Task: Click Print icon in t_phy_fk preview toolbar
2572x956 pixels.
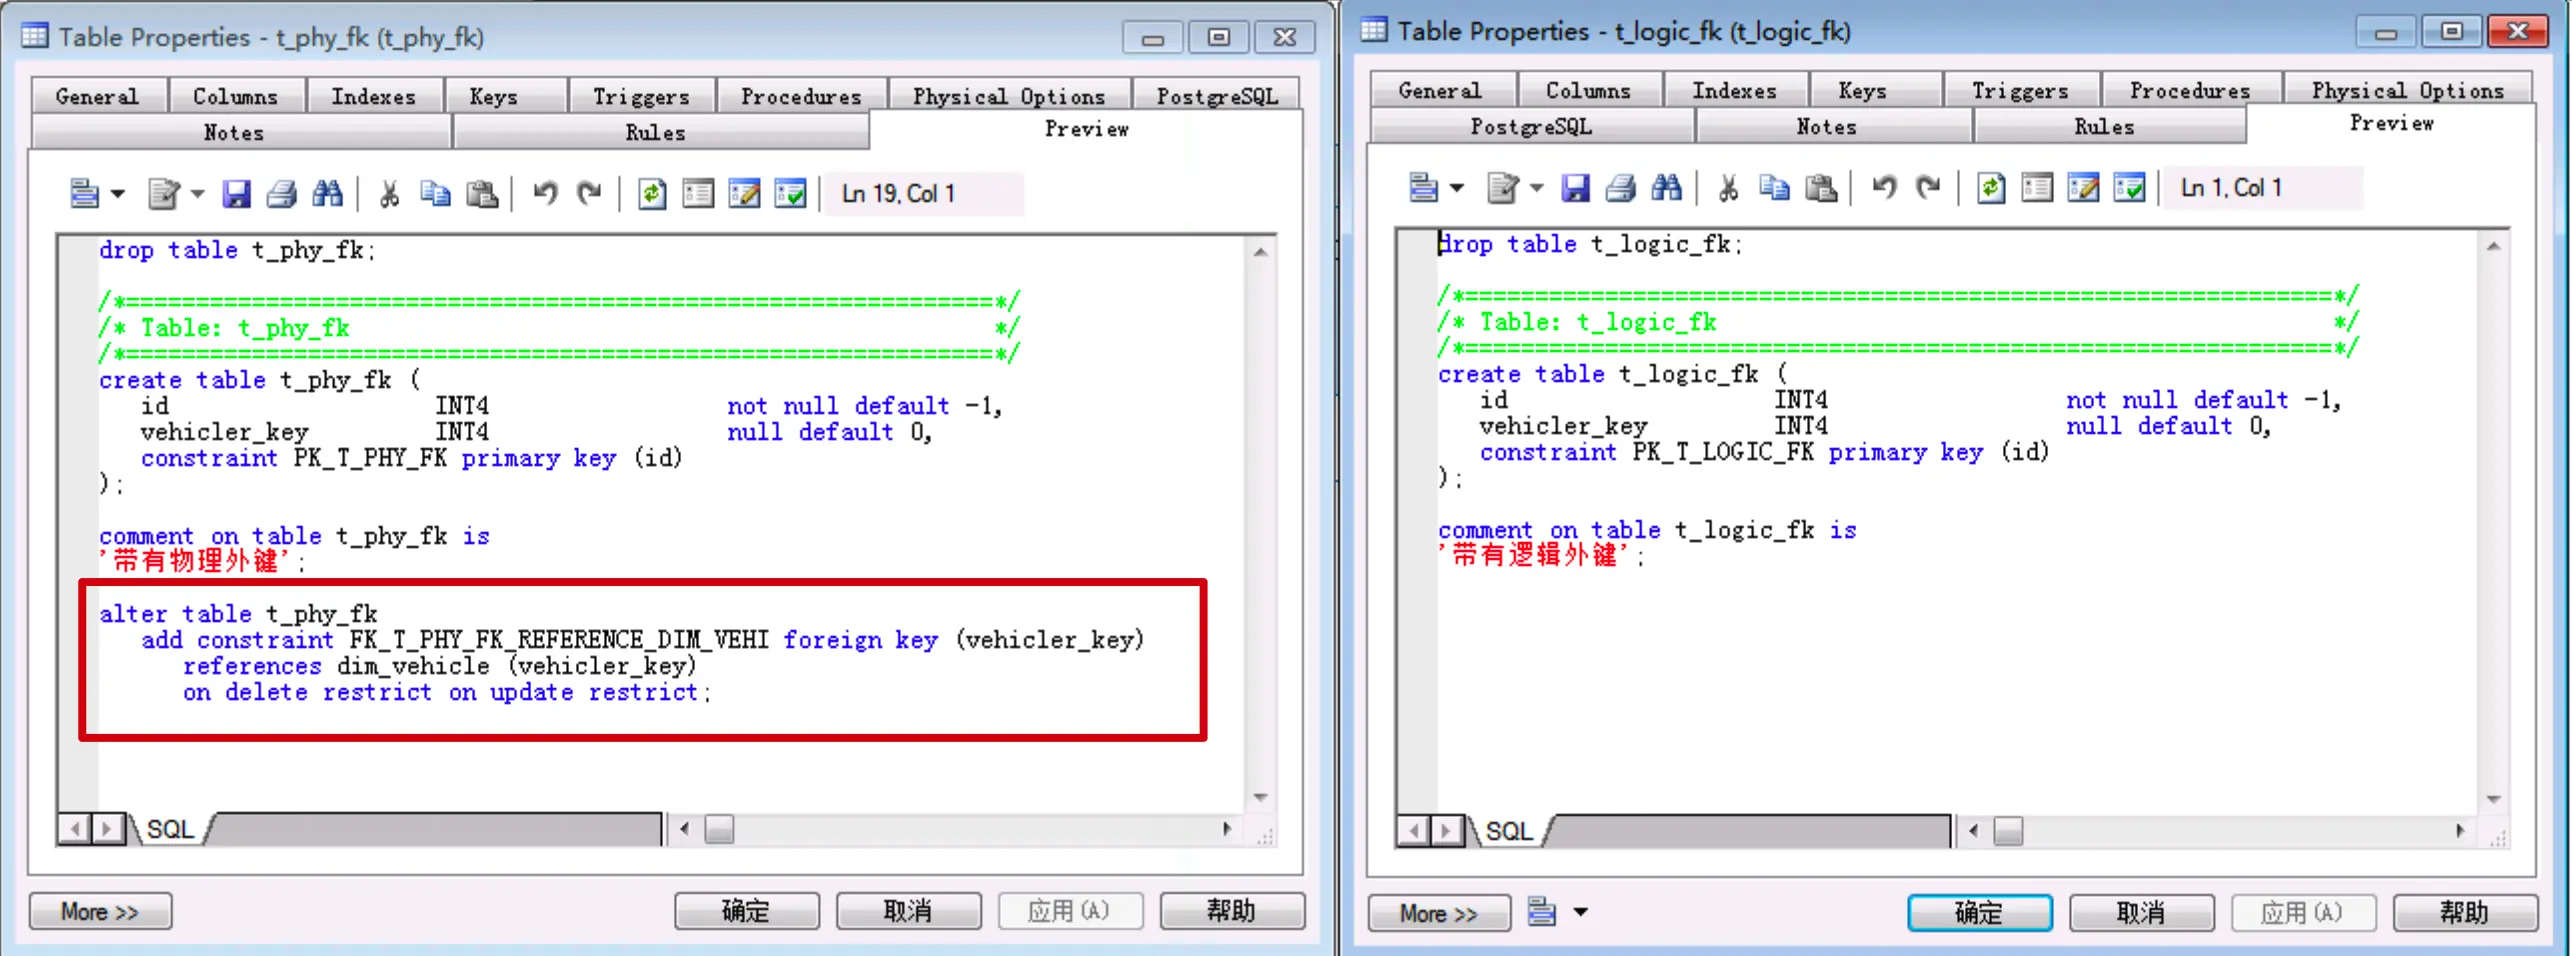Action: click(x=282, y=193)
